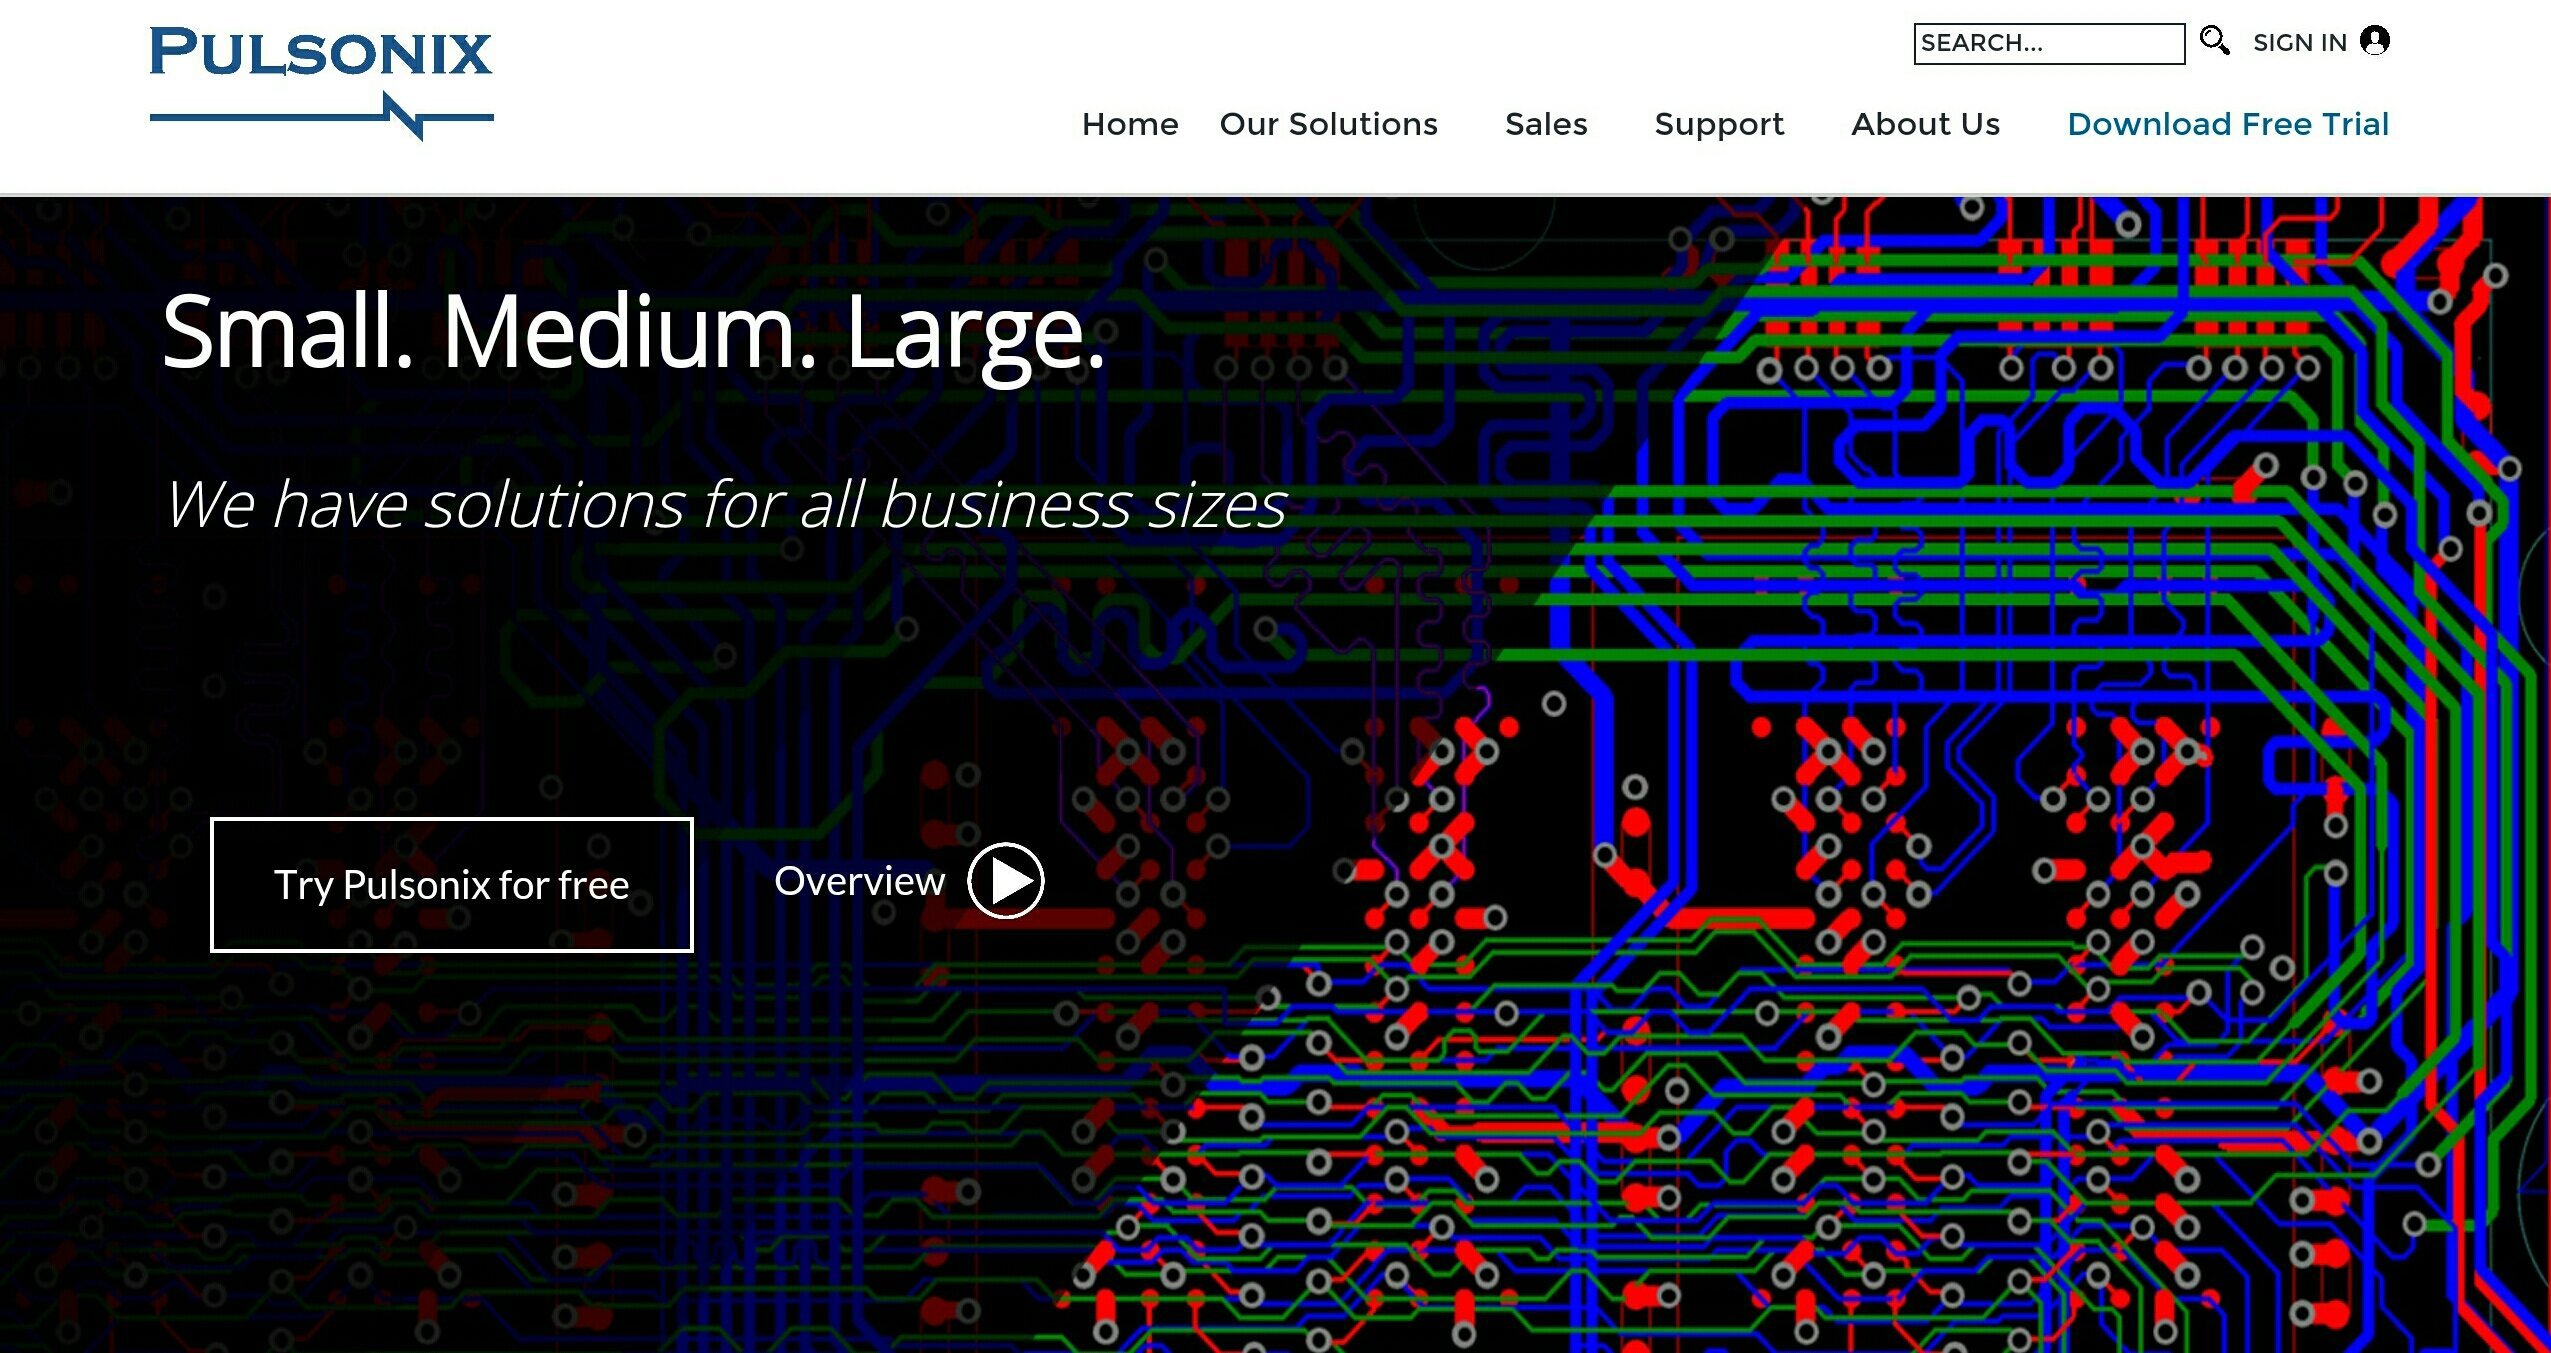Open the Sales menu
This screenshot has height=1353, width=2551.
[1546, 124]
